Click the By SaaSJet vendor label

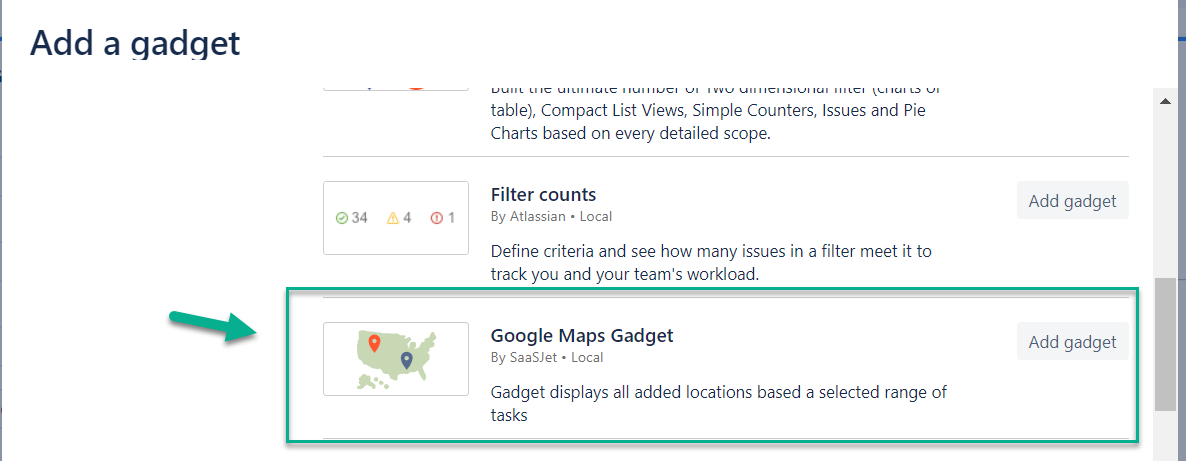point(546,357)
